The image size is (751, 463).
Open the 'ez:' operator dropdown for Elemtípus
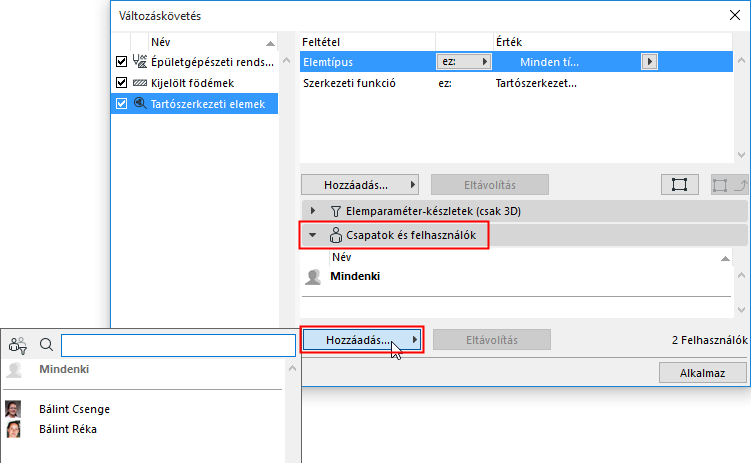click(465, 62)
